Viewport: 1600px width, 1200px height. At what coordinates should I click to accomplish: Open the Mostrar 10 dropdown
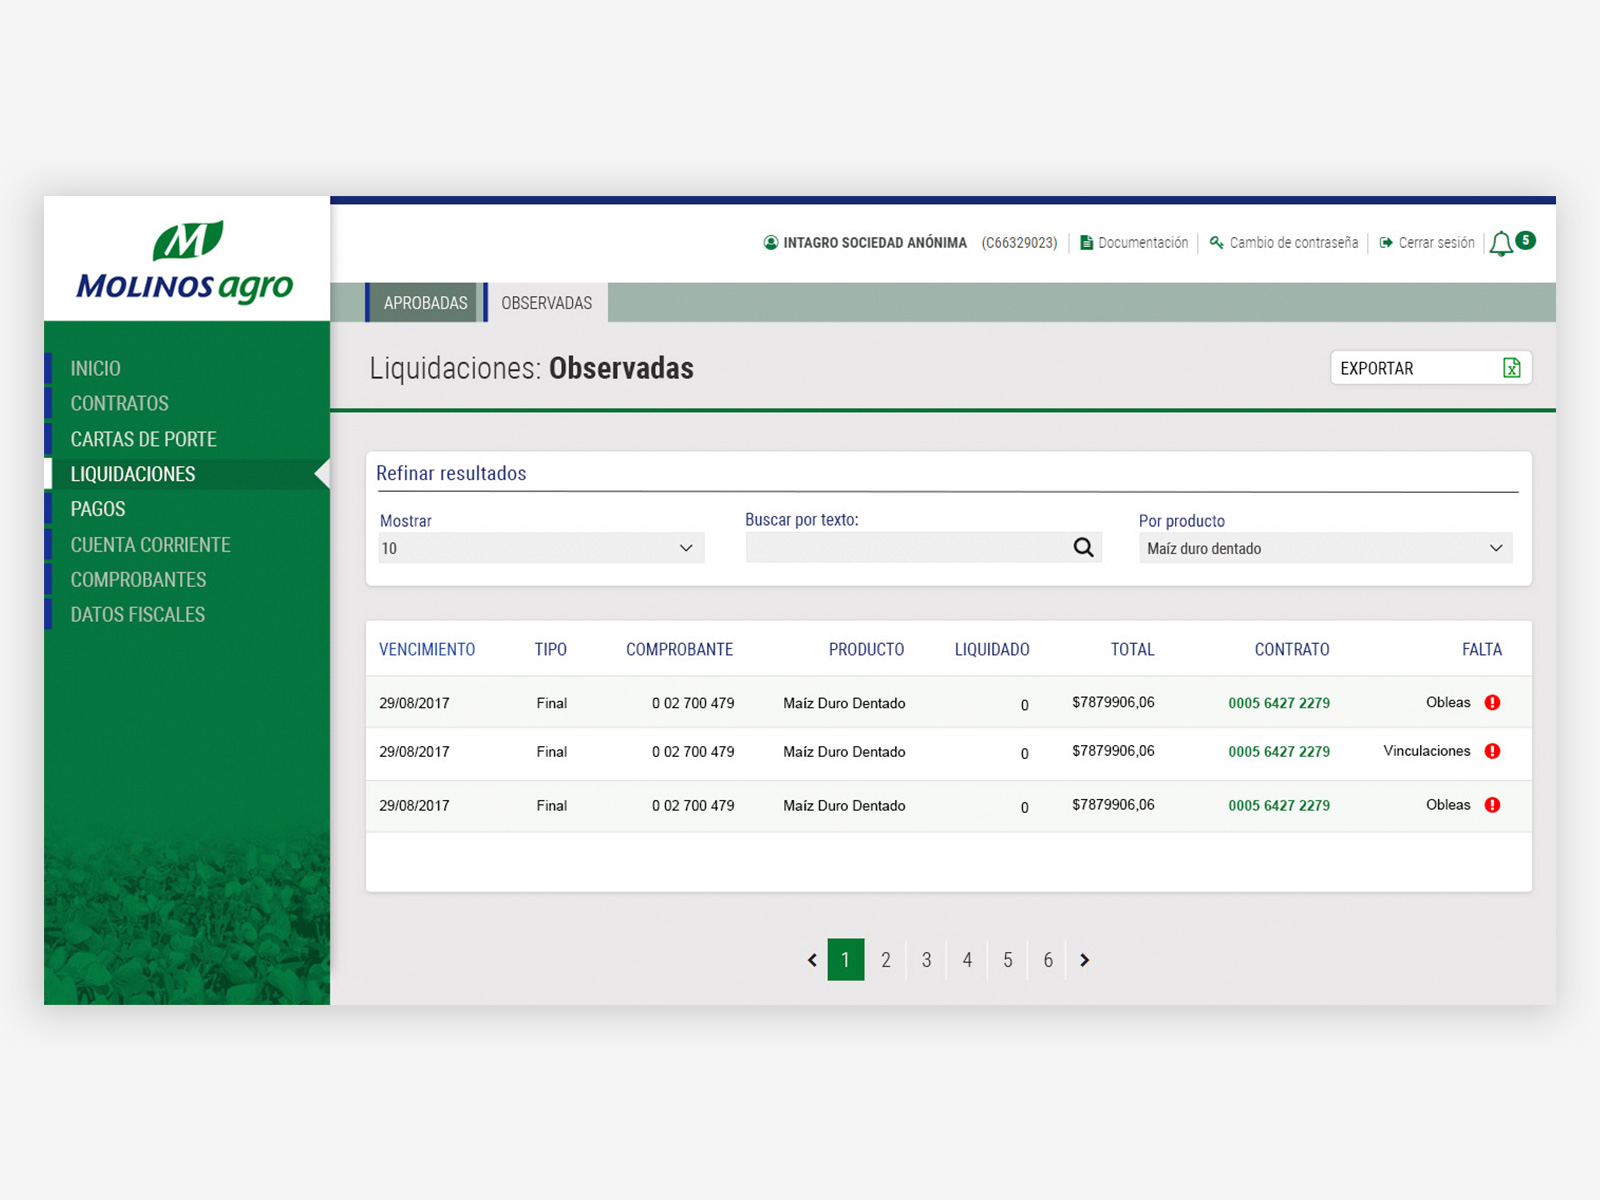pos(541,548)
